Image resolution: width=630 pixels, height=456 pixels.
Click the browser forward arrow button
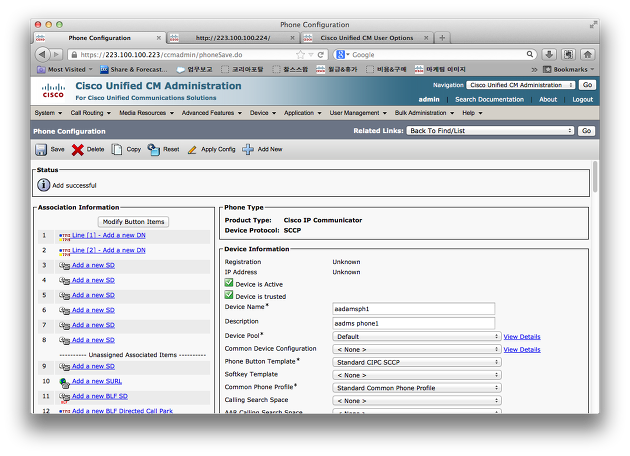(57, 54)
